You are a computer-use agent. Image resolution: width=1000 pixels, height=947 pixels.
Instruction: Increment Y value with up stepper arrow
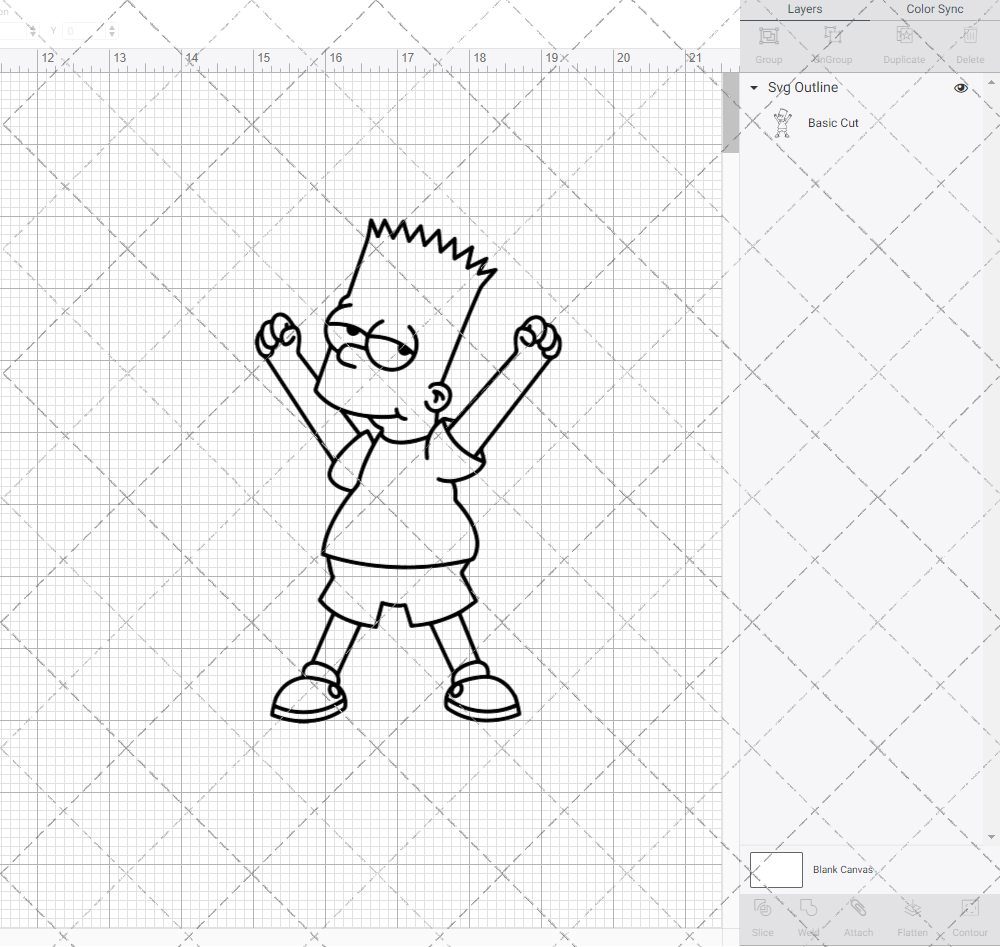(x=111, y=27)
